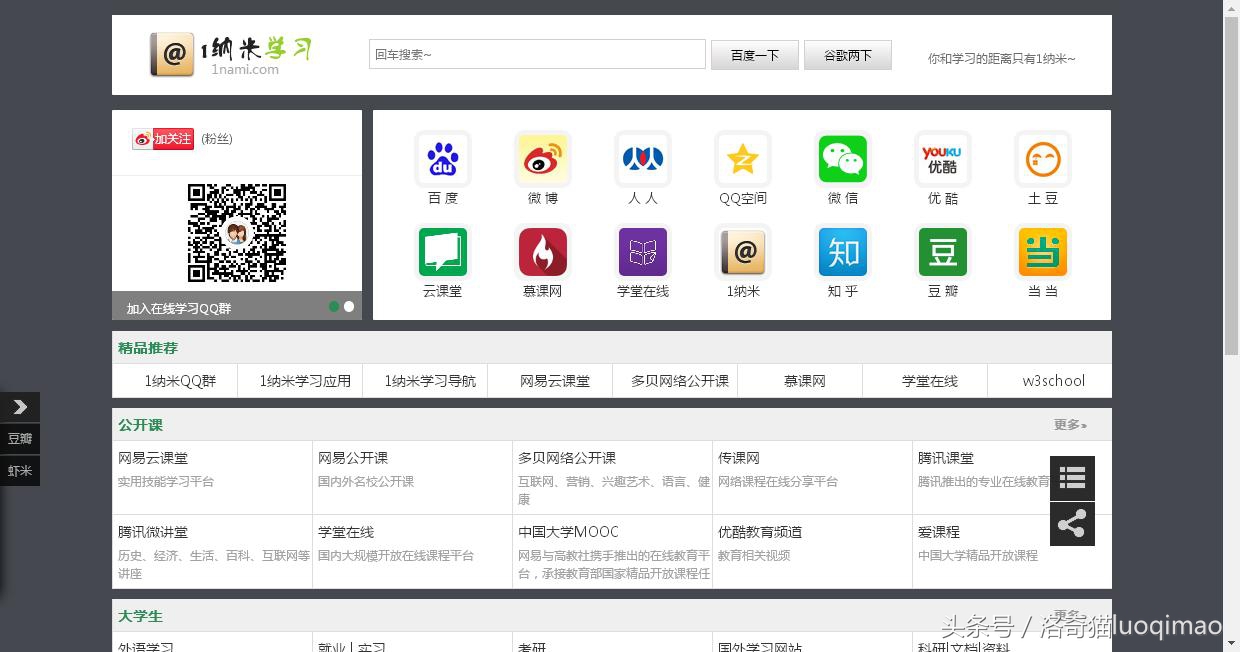Open the floating share icon
Image resolution: width=1240 pixels, height=652 pixels.
(x=1072, y=524)
